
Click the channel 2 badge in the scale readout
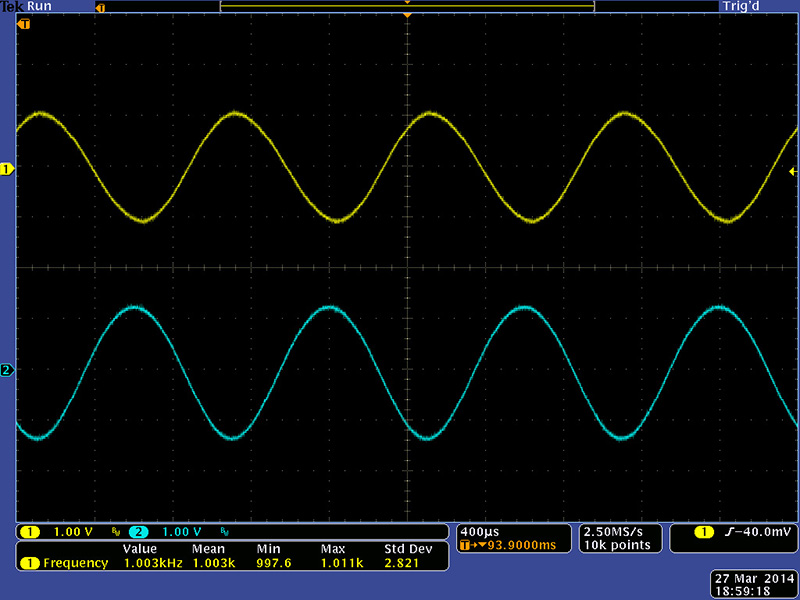click(138, 531)
